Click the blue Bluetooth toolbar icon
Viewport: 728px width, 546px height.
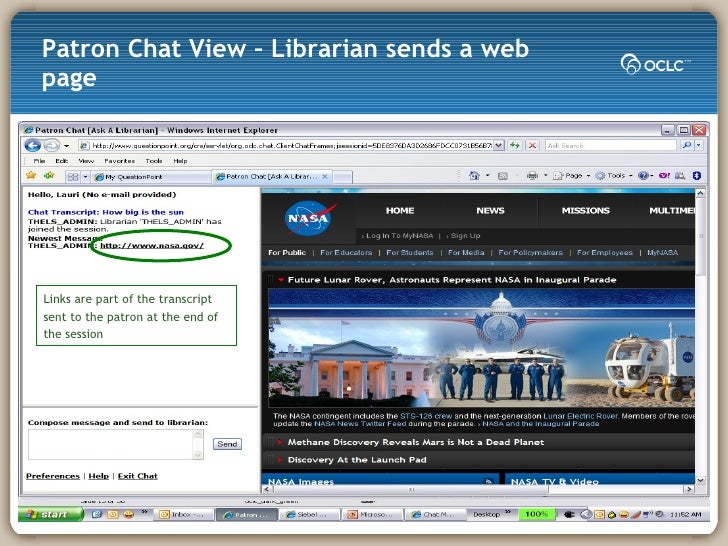(x=696, y=176)
